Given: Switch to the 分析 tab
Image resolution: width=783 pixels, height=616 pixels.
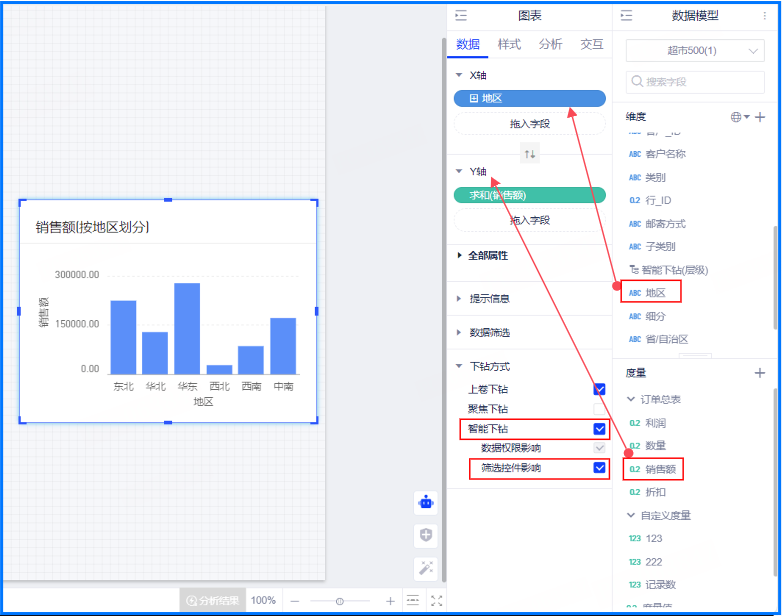Looking at the screenshot, I should point(550,44).
